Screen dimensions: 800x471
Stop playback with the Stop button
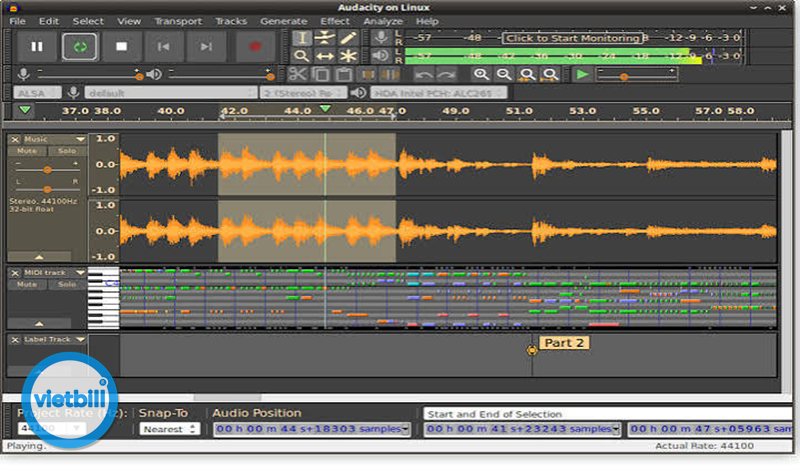point(121,46)
